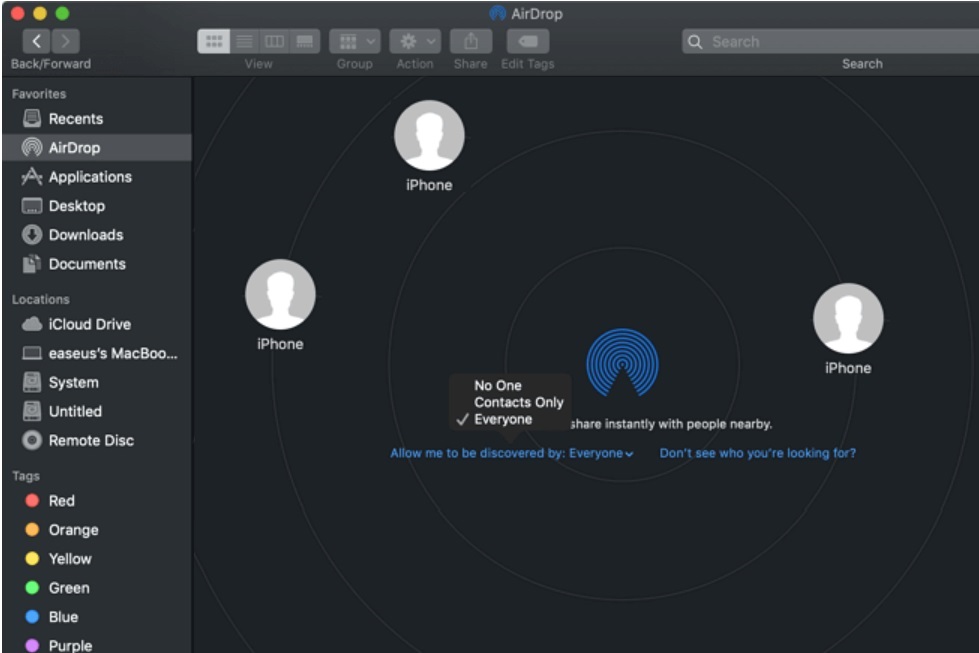The width and height of the screenshot is (979, 653).
Task: Open the Group dropdown in toolbar
Action: point(354,41)
